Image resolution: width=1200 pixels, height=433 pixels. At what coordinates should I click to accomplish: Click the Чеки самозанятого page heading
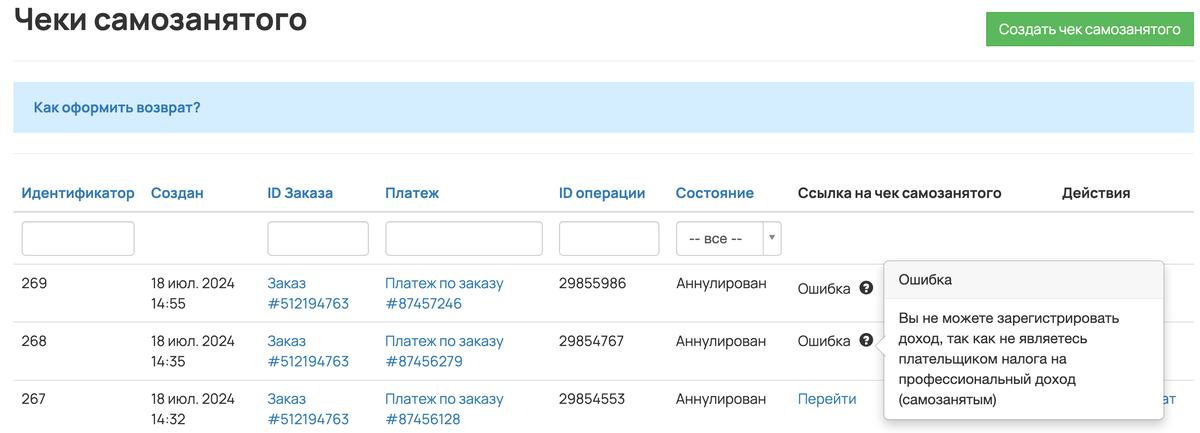[160, 19]
